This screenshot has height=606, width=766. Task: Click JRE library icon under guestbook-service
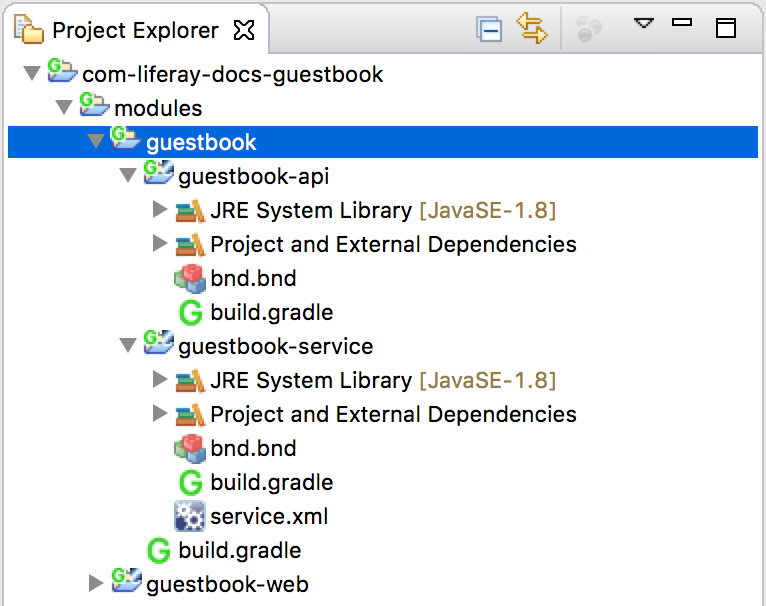tap(190, 381)
